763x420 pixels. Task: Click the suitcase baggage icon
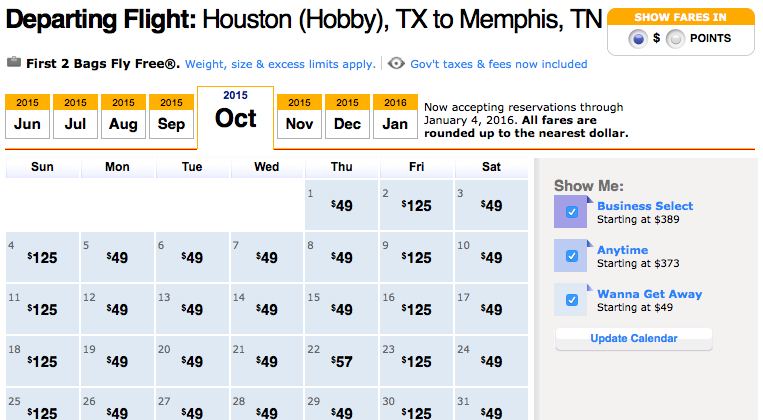coord(14,63)
